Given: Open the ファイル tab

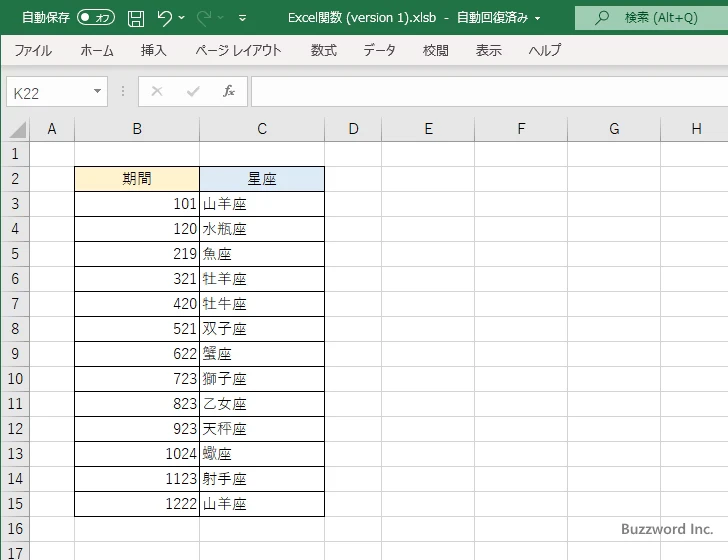Looking at the screenshot, I should click(x=33, y=50).
